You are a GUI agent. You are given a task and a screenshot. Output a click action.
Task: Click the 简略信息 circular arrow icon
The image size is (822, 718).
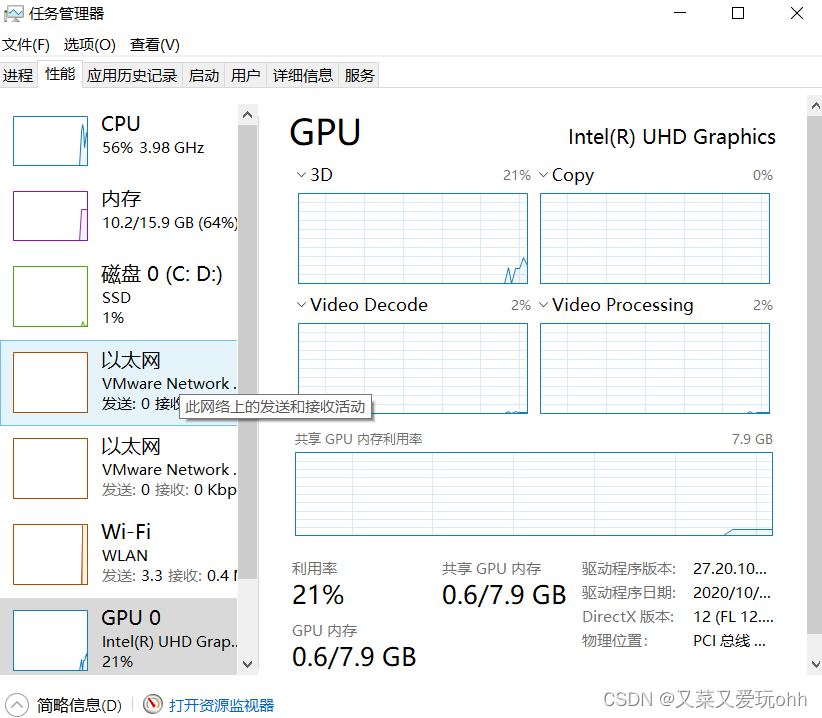(17, 704)
